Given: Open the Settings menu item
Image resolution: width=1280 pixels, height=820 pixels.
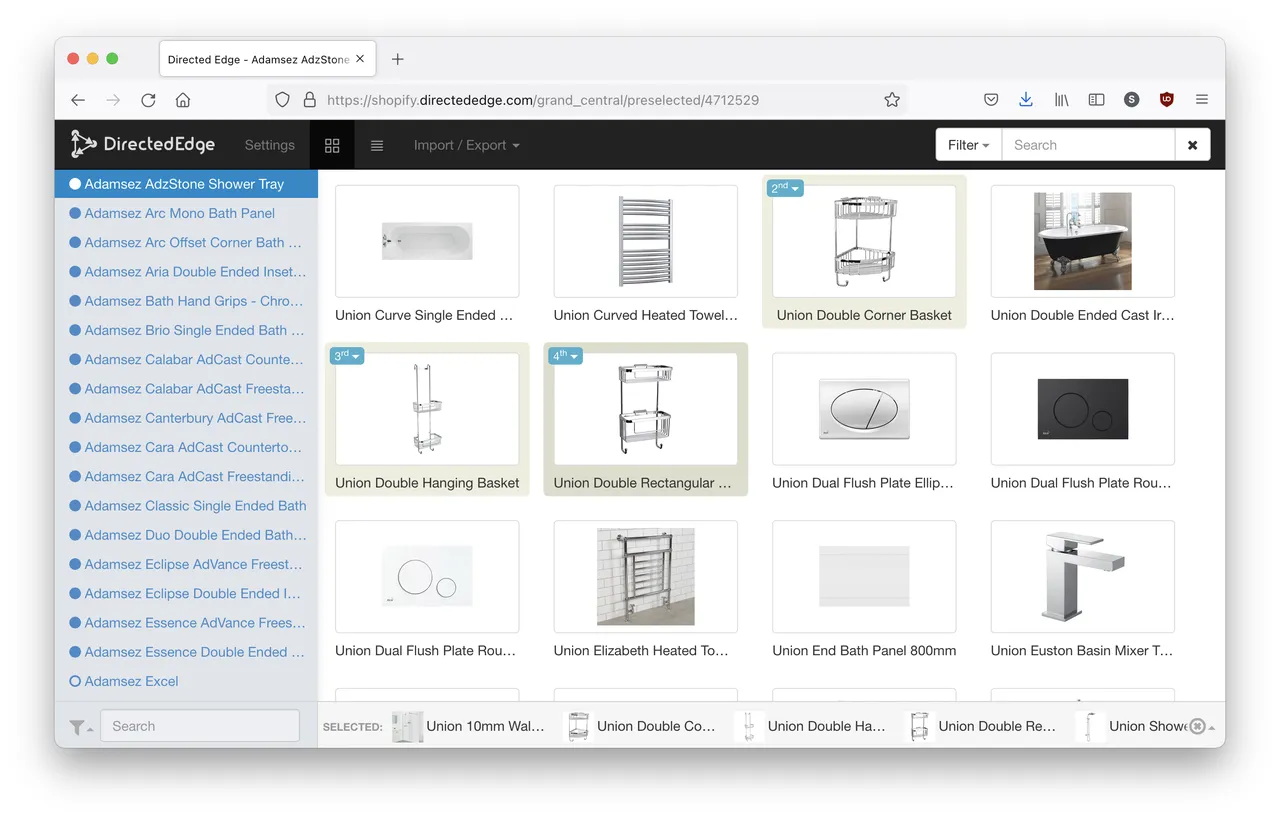Looking at the screenshot, I should pyautogui.click(x=270, y=145).
